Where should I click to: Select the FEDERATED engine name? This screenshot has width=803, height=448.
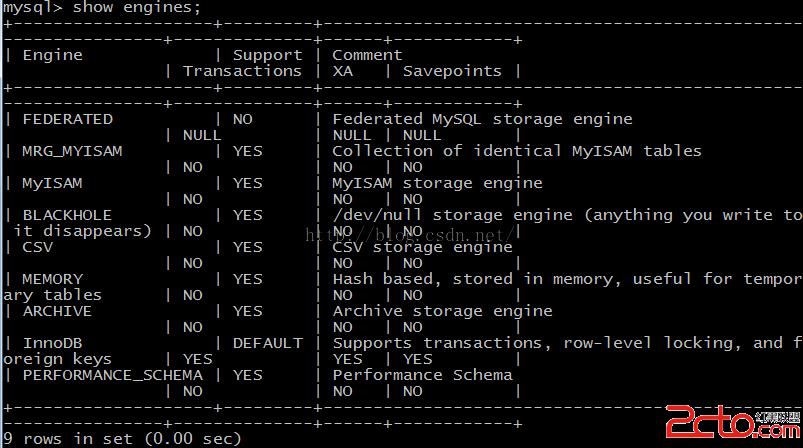(x=68, y=119)
